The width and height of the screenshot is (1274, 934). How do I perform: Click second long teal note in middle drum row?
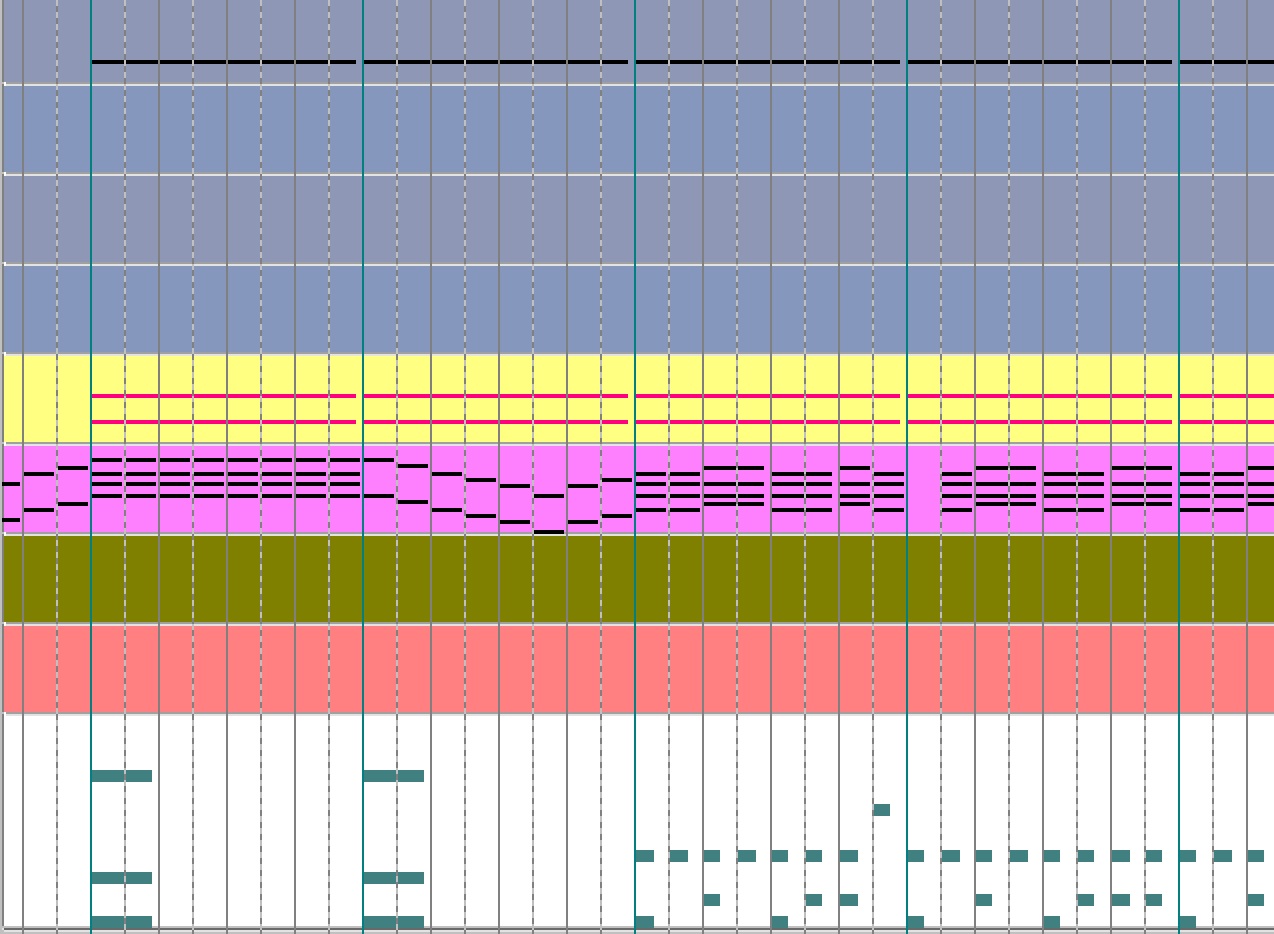click(393, 878)
